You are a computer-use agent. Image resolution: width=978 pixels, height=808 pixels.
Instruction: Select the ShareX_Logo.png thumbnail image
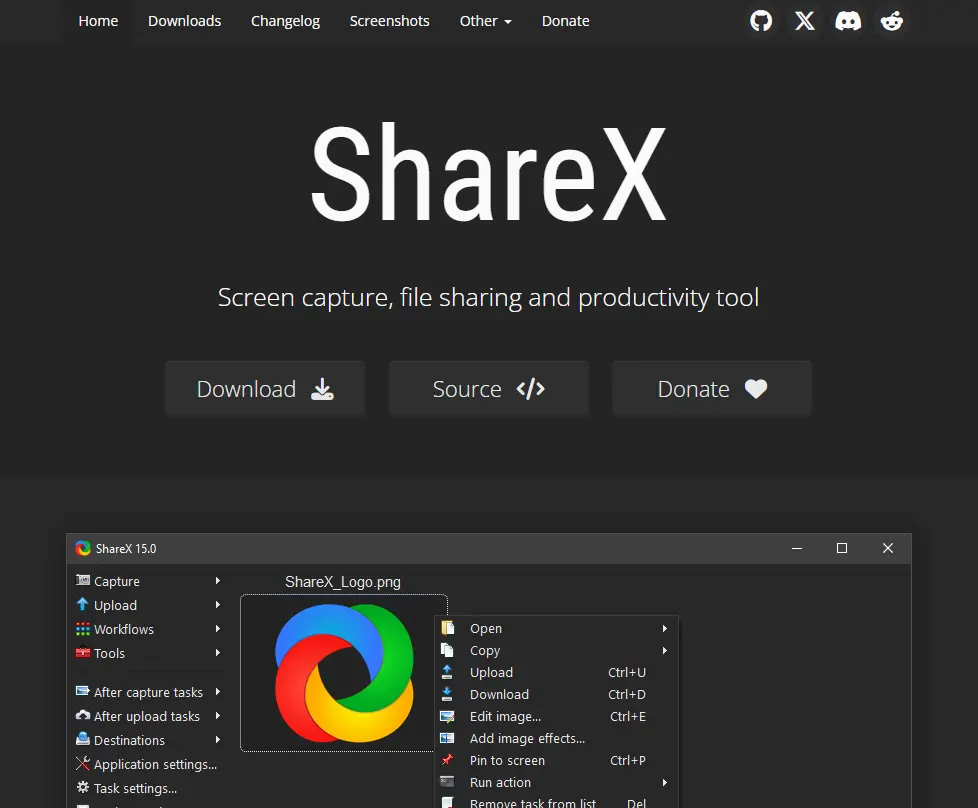[344, 673]
